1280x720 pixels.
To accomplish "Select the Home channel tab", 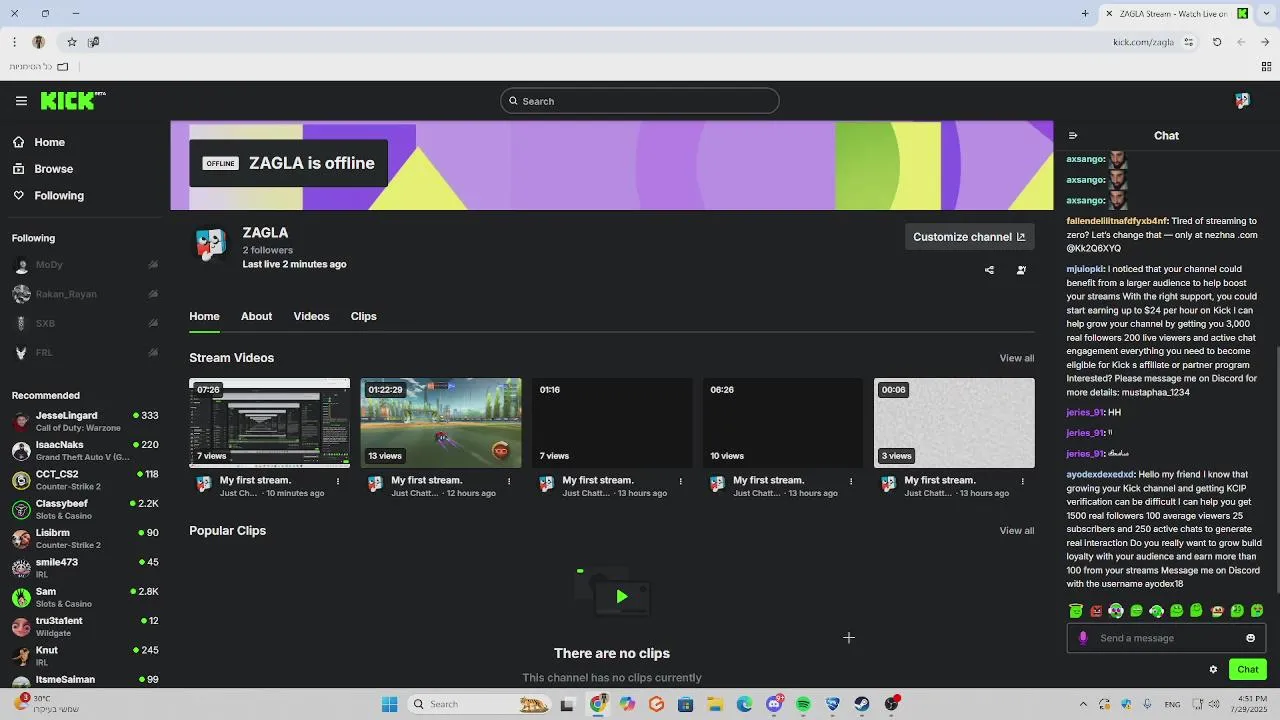I will (x=204, y=316).
